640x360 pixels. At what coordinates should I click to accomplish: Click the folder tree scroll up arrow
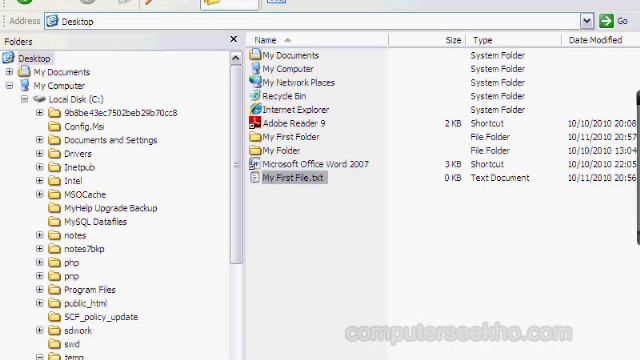(x=236, y=58)
